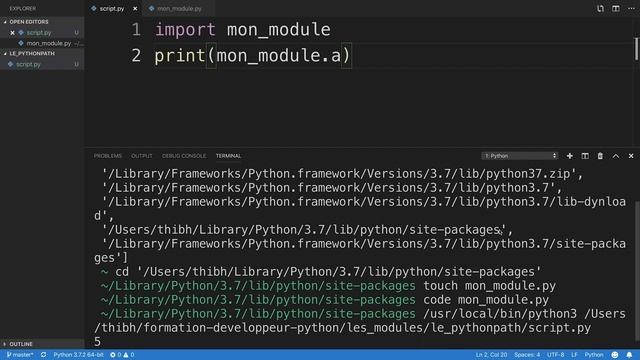The image size is (640, 360).
Task: Click the terminal output value '5'
Action: (x=97, y=341)
